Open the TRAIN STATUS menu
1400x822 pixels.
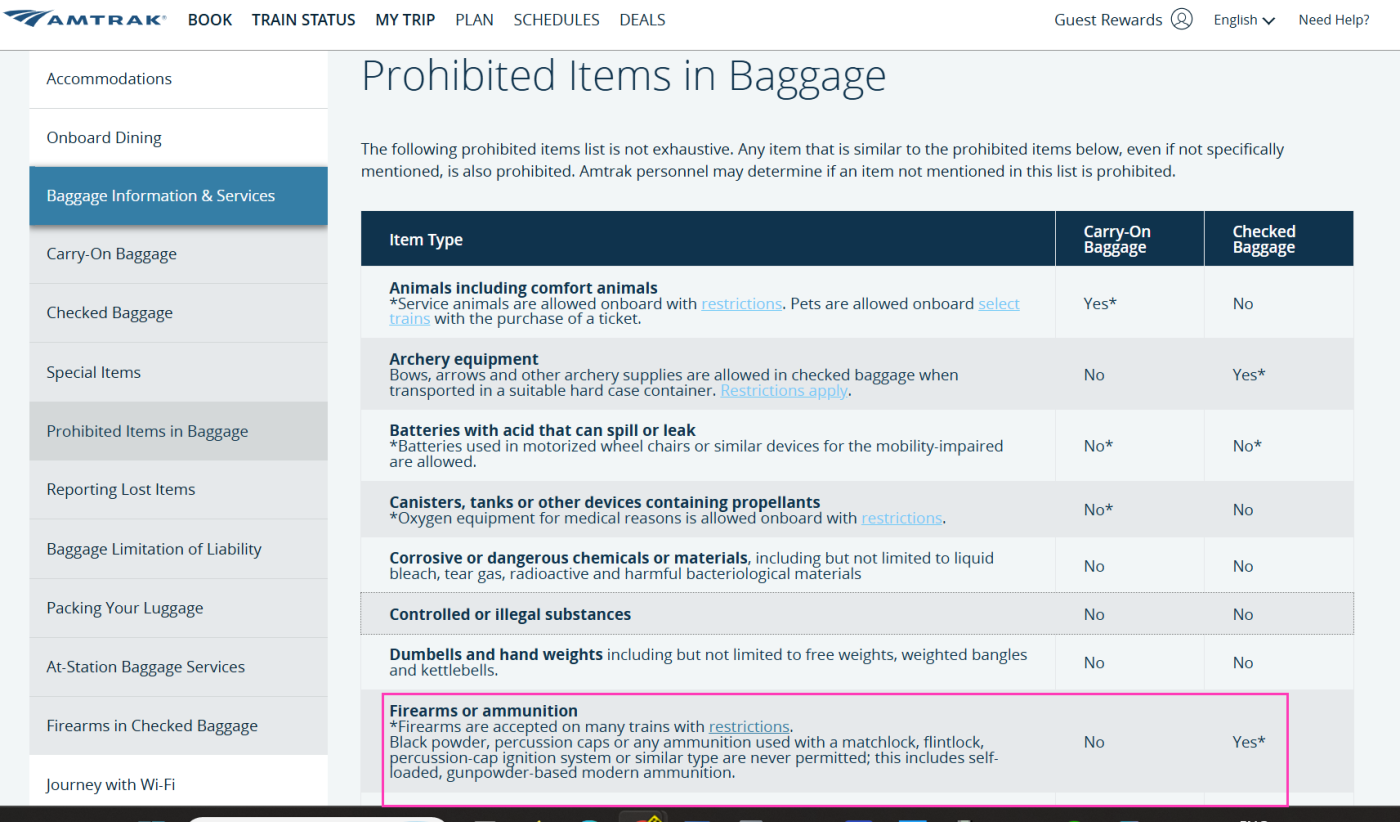coord(303,20)
